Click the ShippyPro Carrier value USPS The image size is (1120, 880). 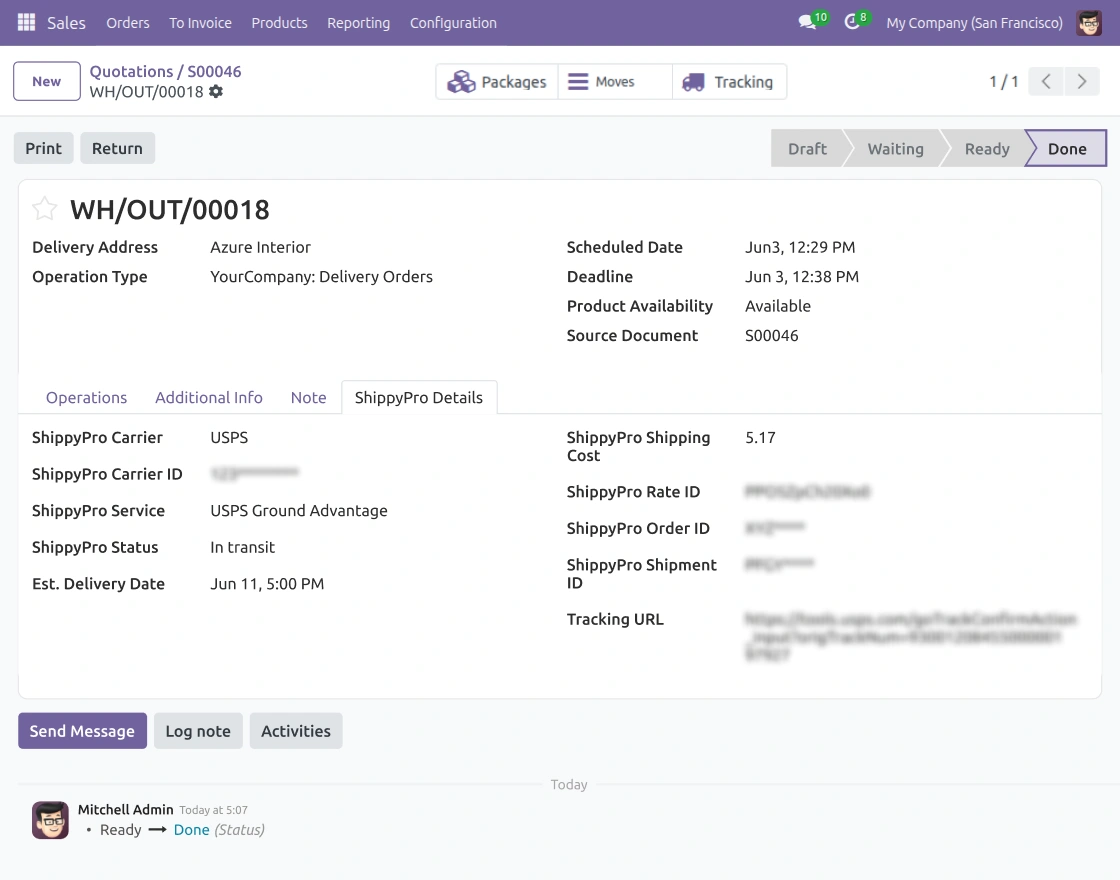229,437
